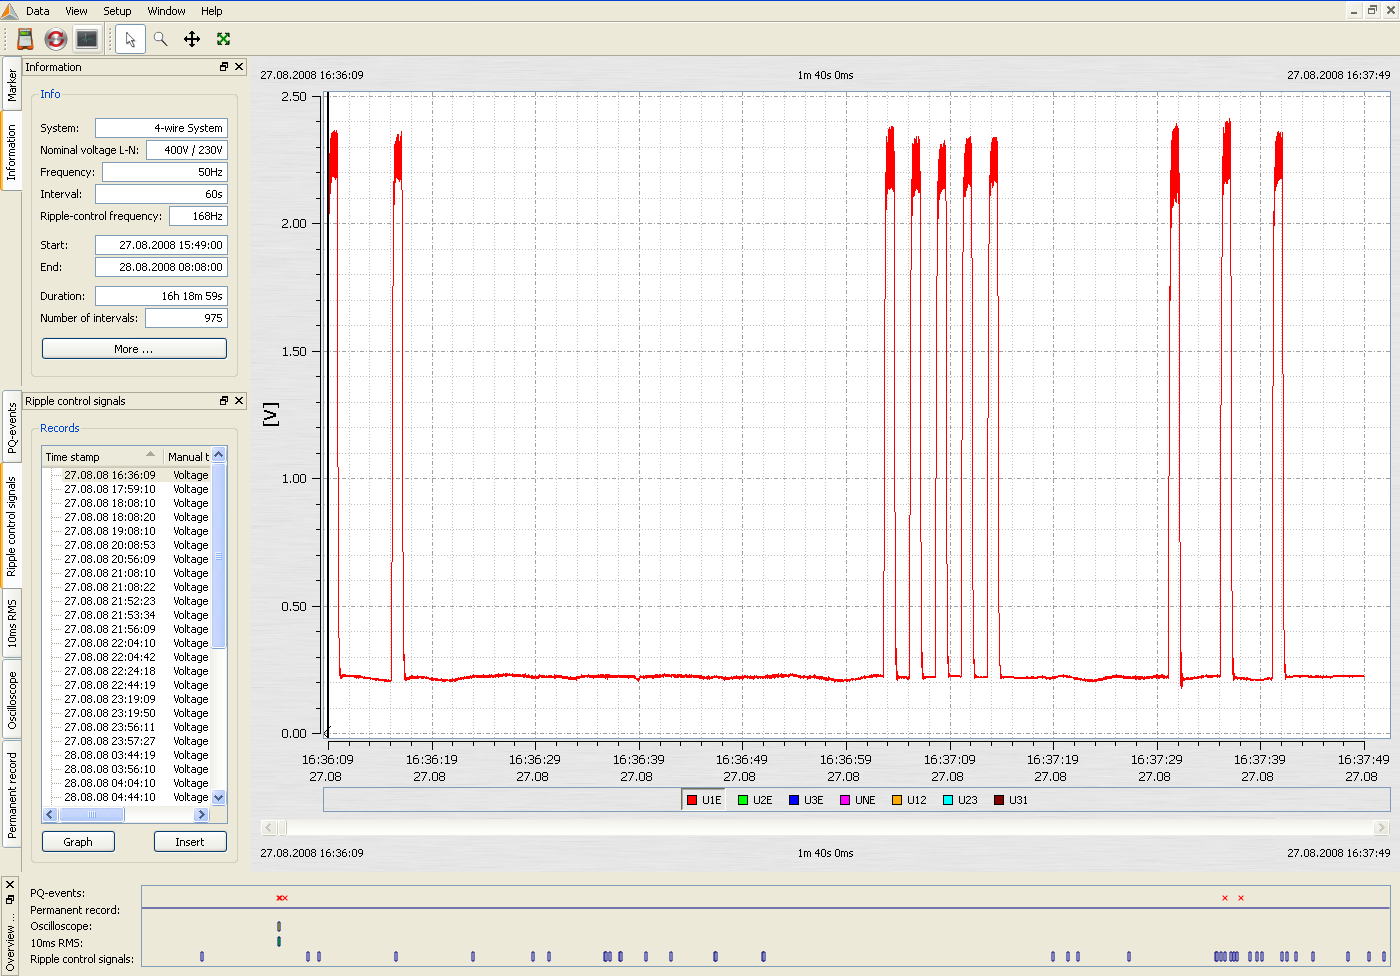This screenshot has height=976, width=1400.
Task: Activate the magnifier zoom tool
Action: click(160, 39)
